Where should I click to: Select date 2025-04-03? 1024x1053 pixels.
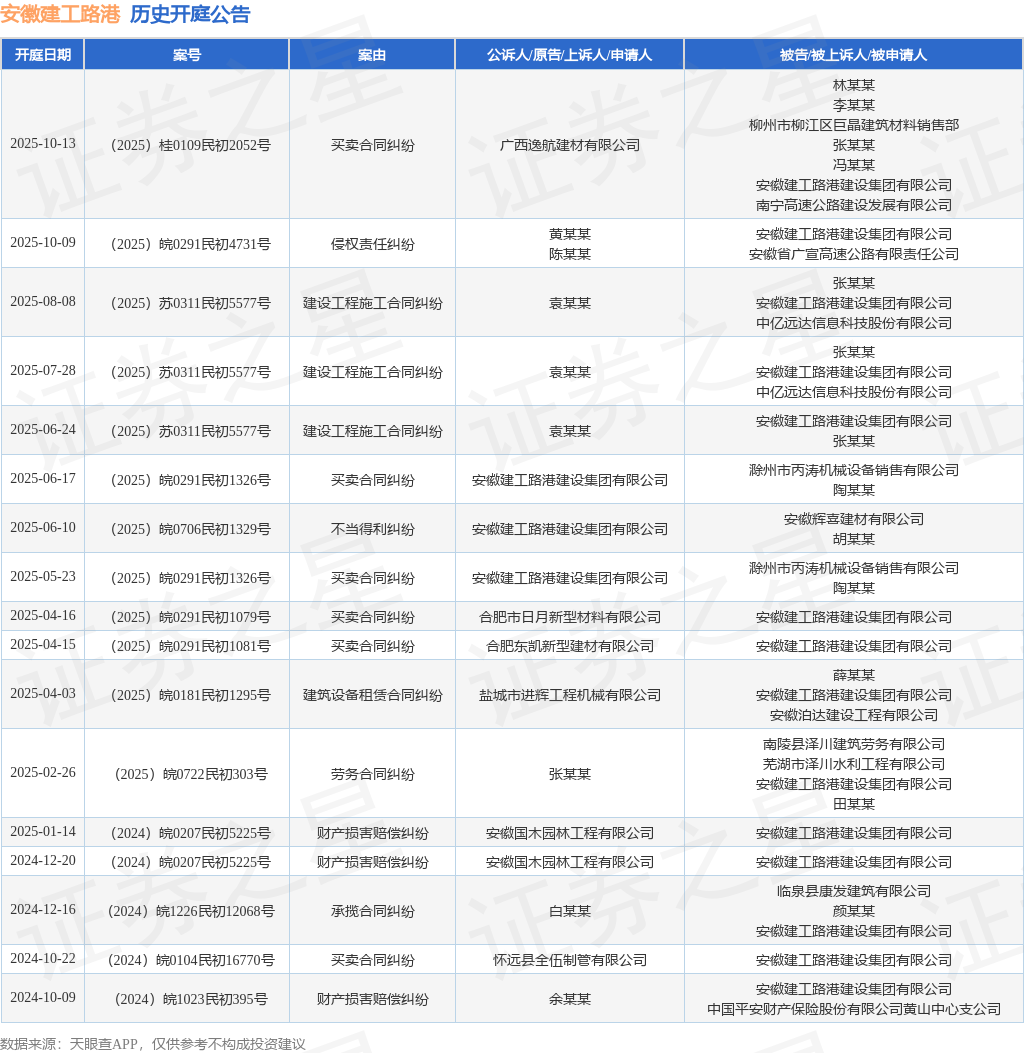point(43,694)
